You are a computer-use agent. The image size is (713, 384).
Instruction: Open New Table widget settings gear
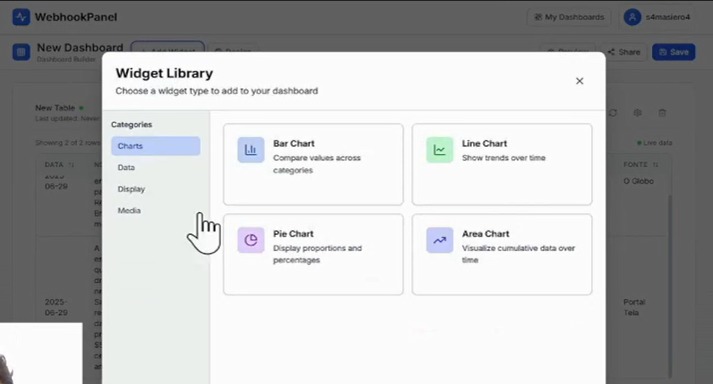(x=638, y=112)
